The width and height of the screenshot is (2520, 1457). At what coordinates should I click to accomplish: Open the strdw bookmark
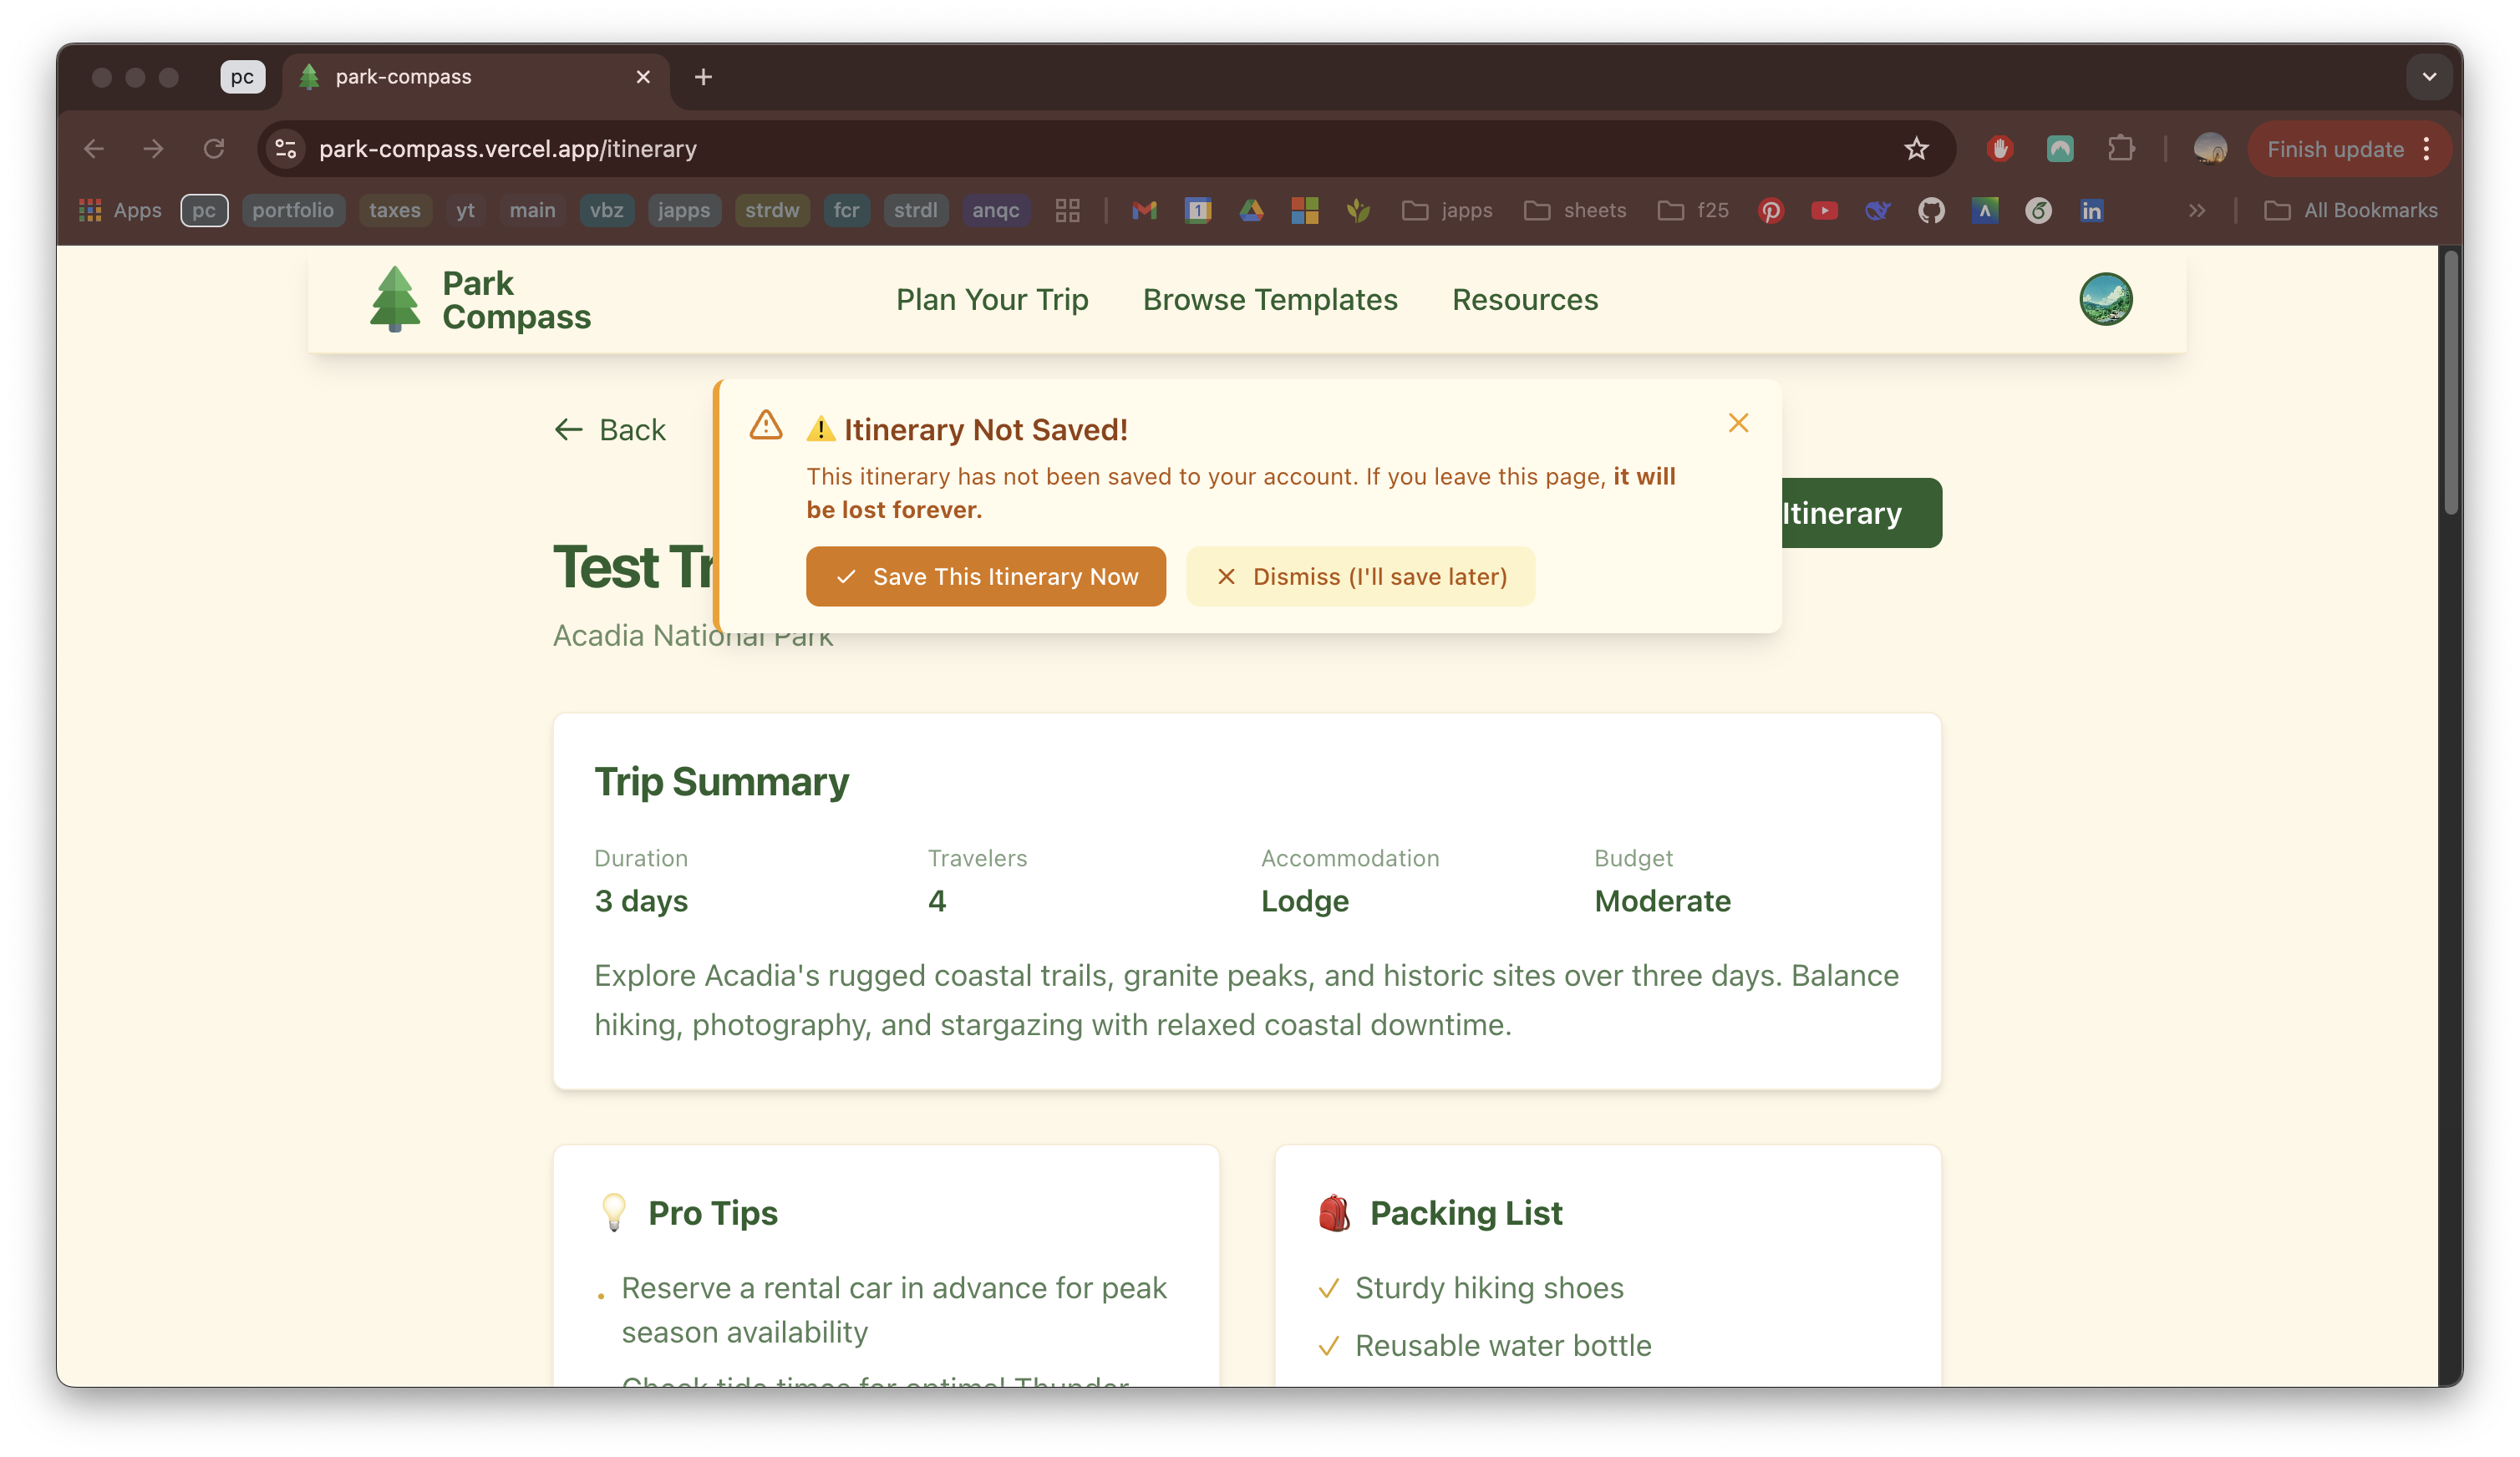(772, 210)
